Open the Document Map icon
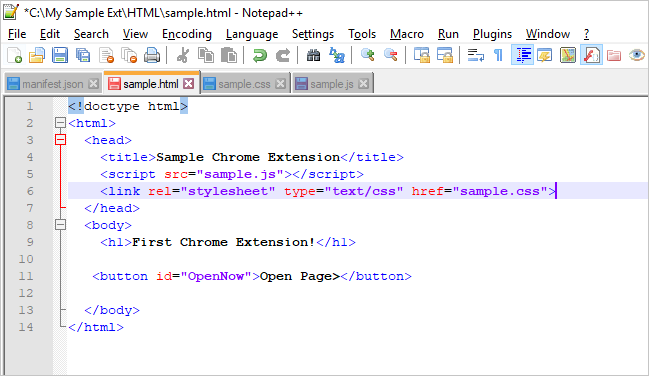The width and height of the screenshot is (649, 376). tap(568, 55)
